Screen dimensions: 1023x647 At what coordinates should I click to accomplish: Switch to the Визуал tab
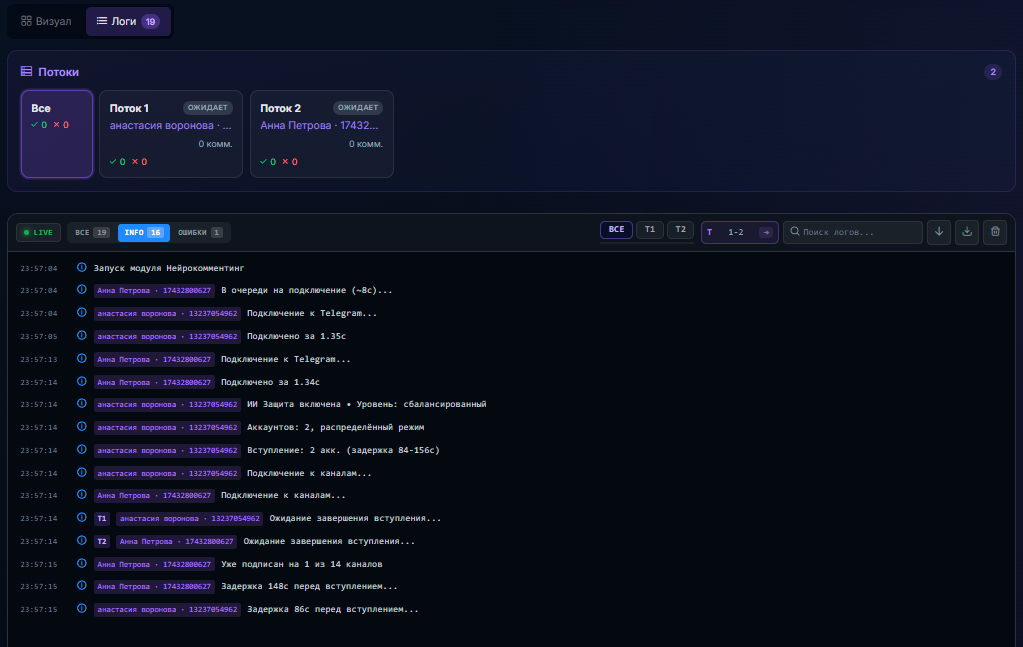46,22
